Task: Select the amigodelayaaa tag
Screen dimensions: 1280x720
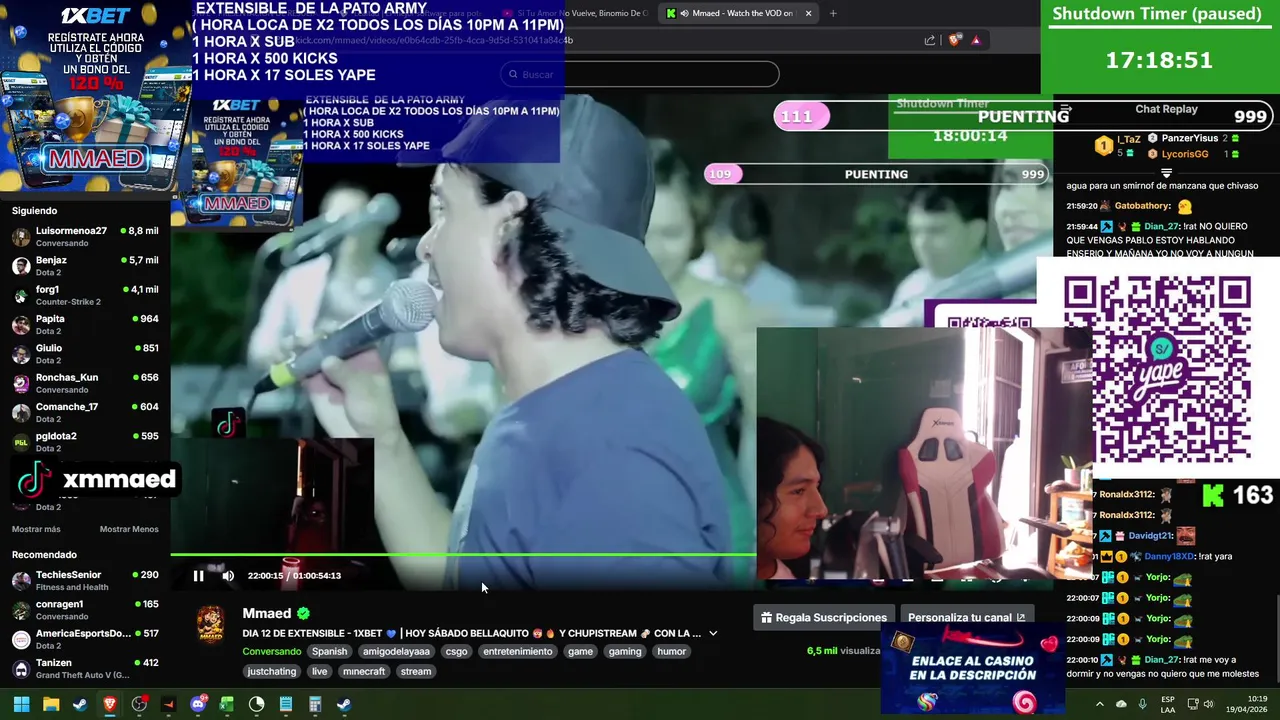Action: coord(396,651)
